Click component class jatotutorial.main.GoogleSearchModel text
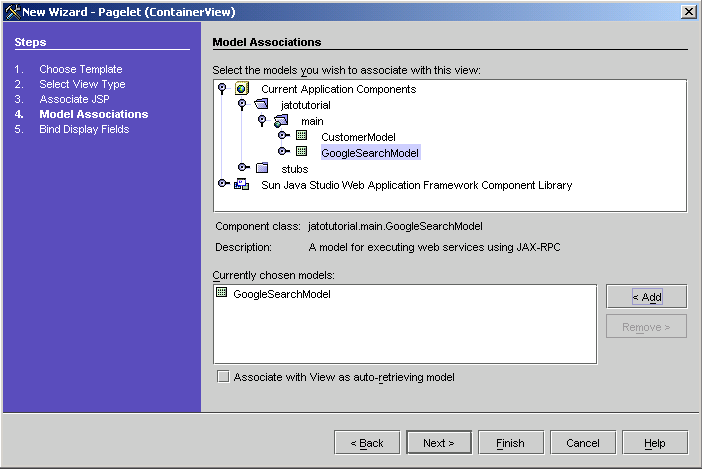The height and width of the screenshot is (469, 702). pyautogui.click(x=395, y=226)
